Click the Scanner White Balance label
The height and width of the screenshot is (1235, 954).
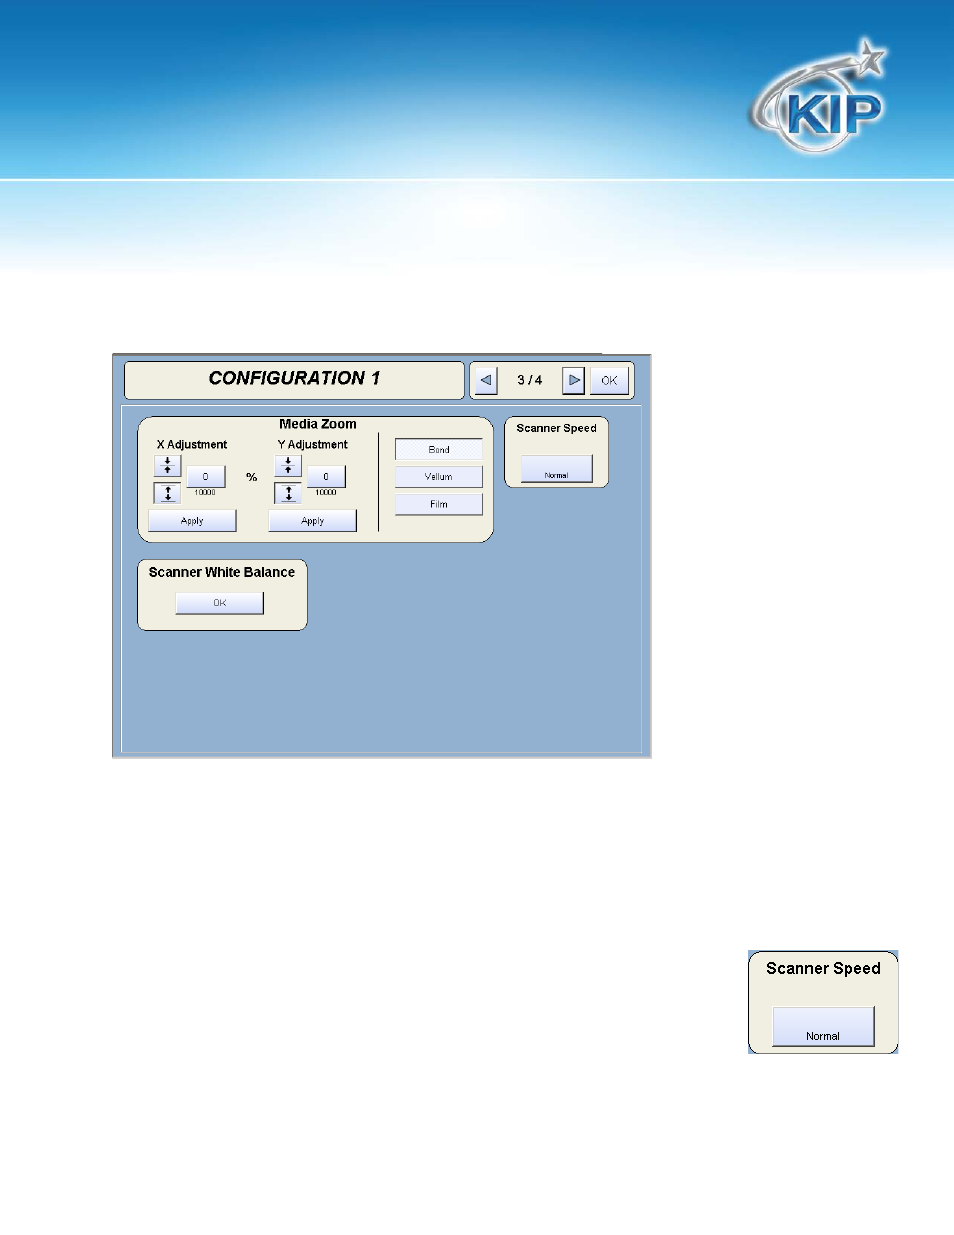[222, 572]
